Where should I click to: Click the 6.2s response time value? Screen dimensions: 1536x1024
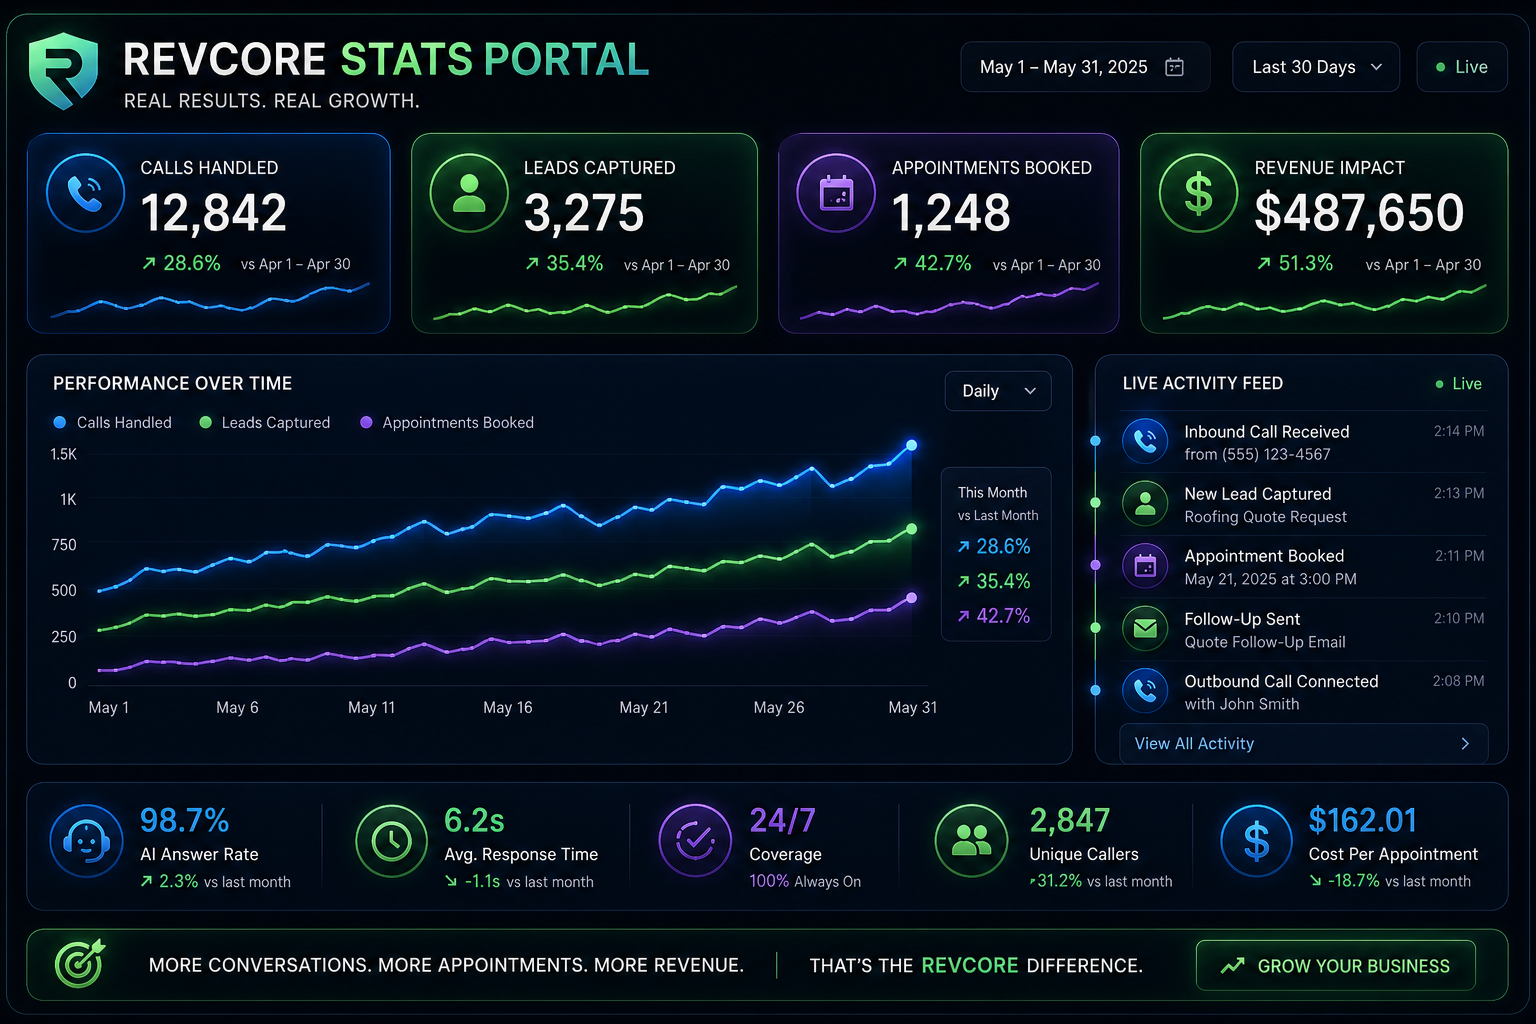click(x=474, y=821)
